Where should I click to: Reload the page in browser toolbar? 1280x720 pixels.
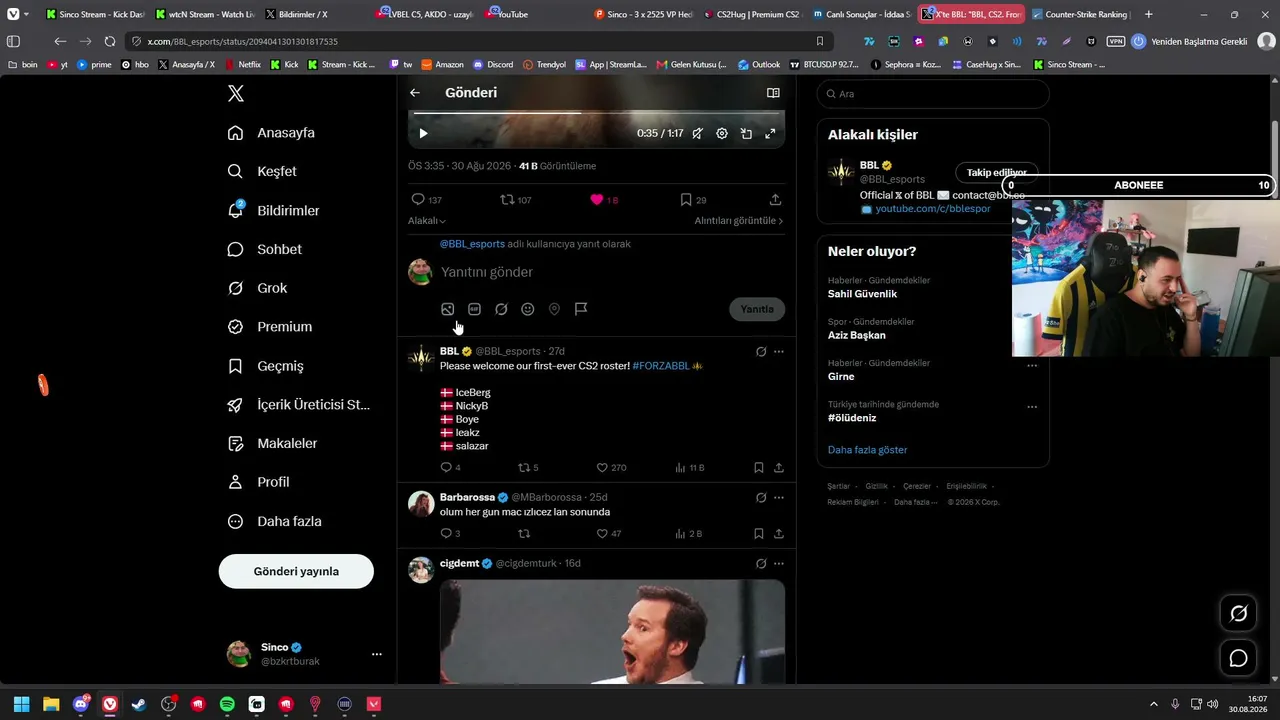[110, 41]
